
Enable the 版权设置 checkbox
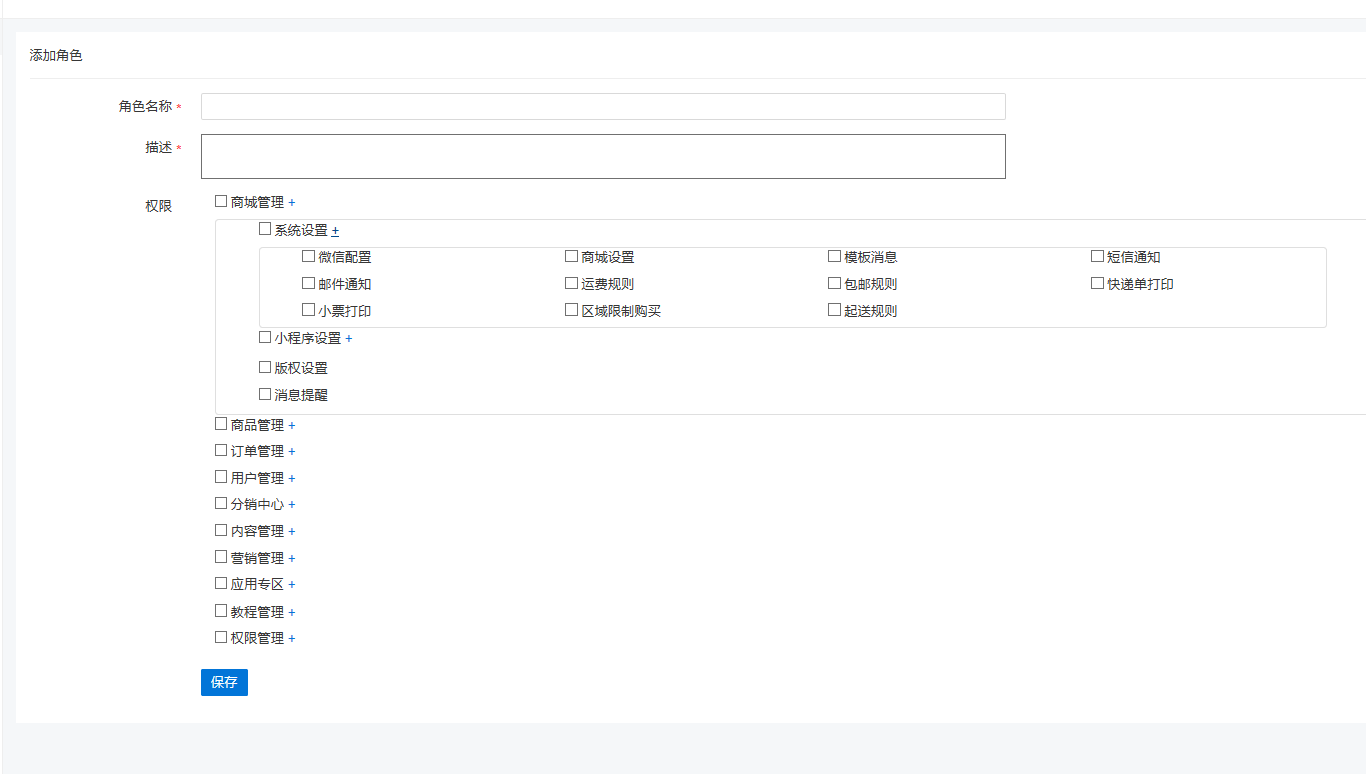[265, 368]
